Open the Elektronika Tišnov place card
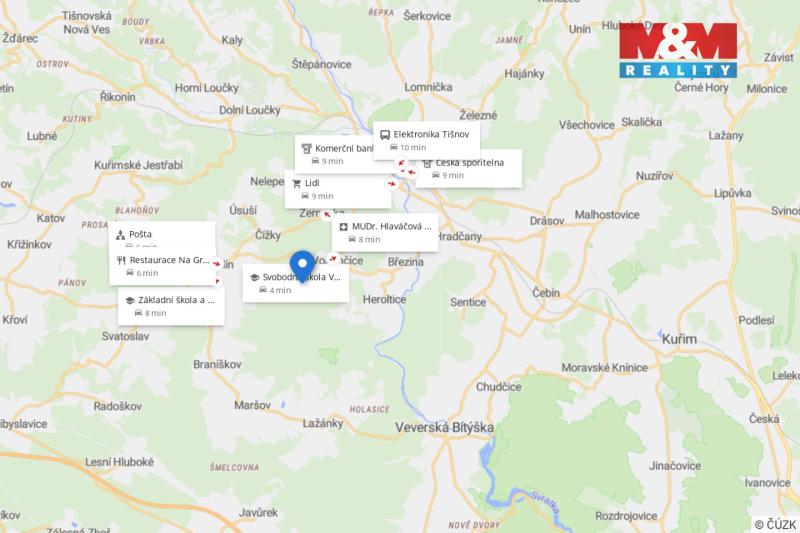Screen dimensions: 800x533 (x=426, y=139)
